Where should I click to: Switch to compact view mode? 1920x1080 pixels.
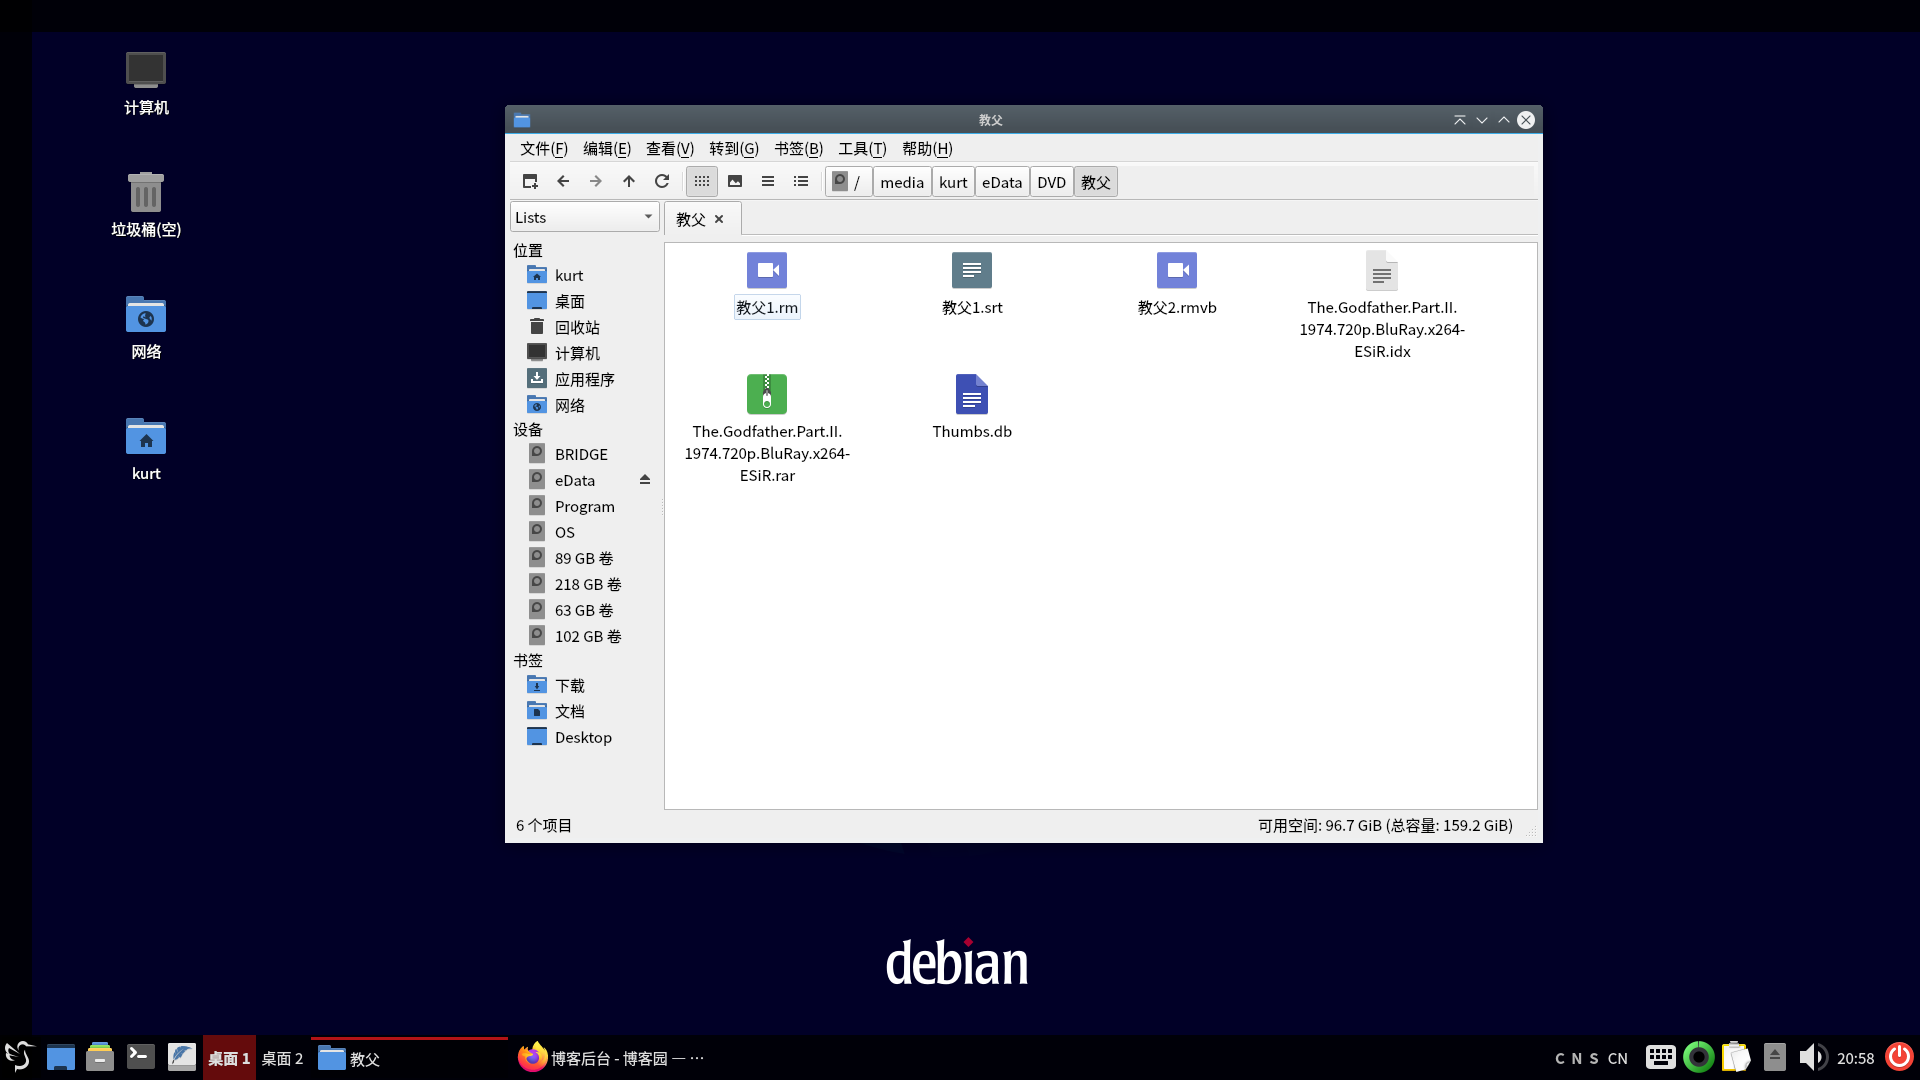tap(768, 181)
